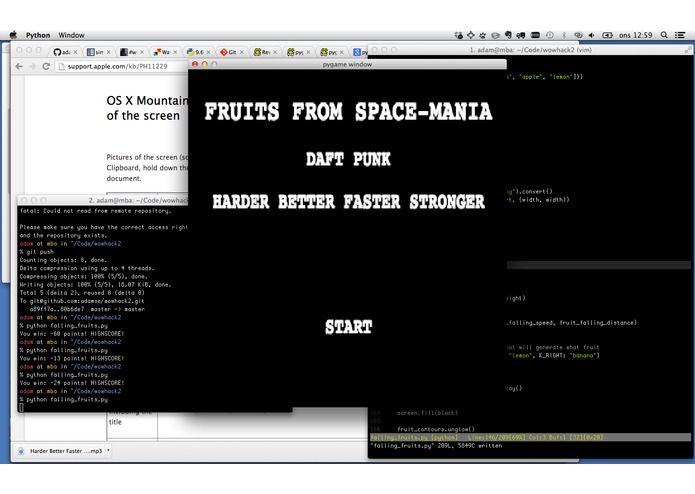Image resolution: width=695 pixels, height=494 pixels.
Task: Click the OS X Mountain heading on Apple page
Action: point(147,108)
